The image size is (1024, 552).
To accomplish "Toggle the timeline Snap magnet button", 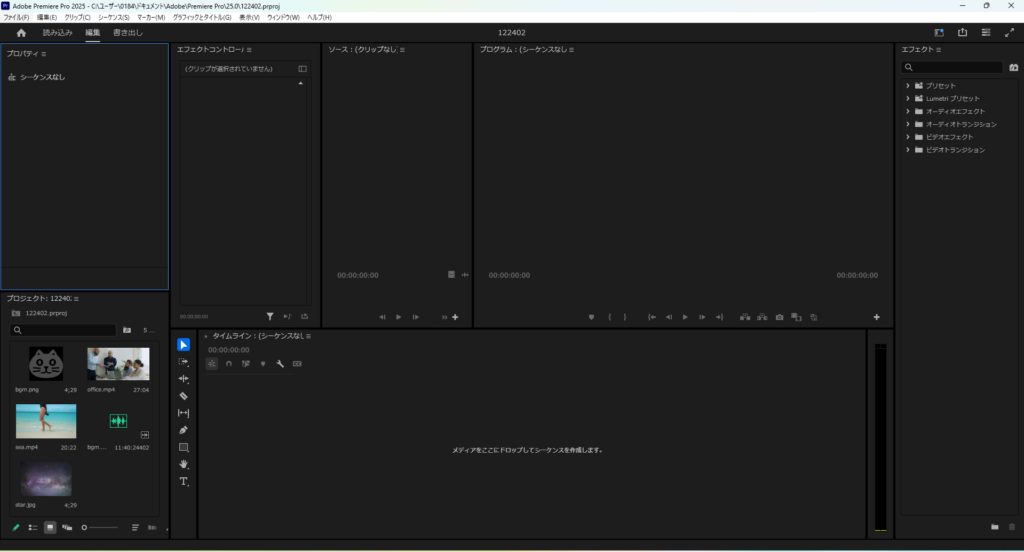I will pyautogui.click(x=229, y=364).
